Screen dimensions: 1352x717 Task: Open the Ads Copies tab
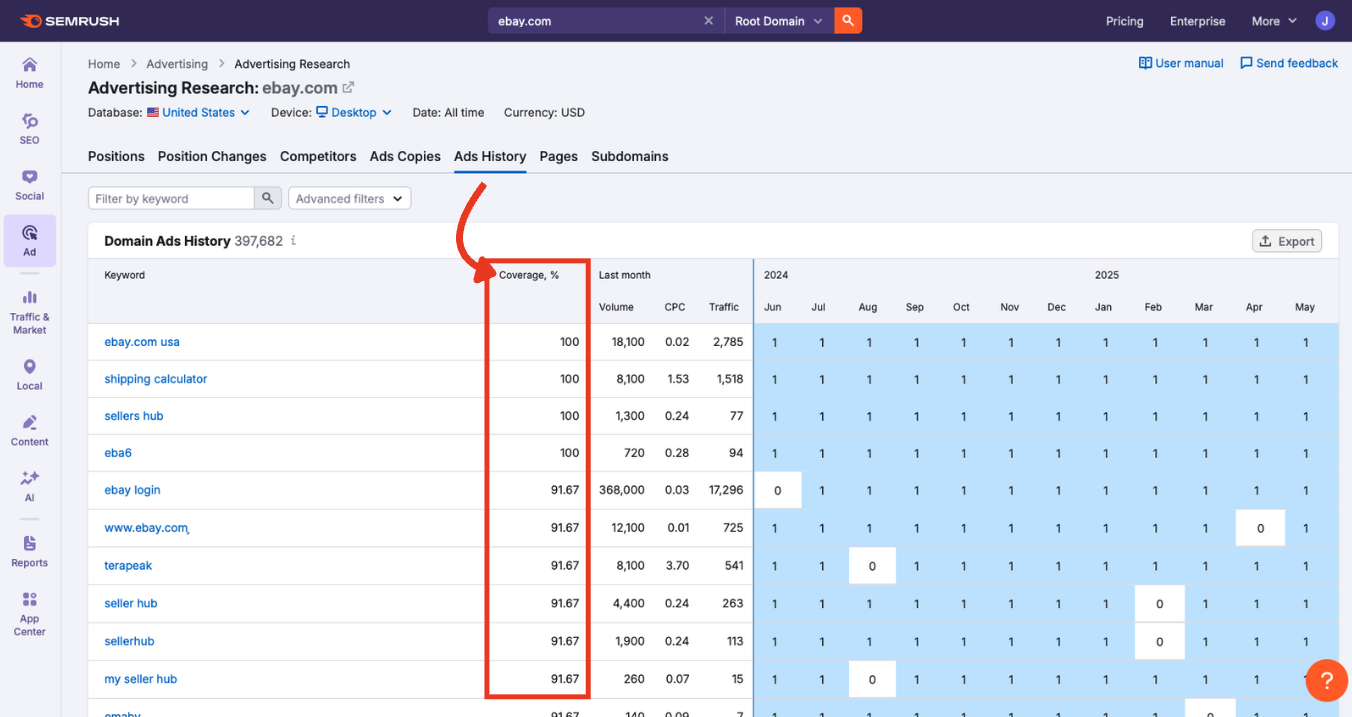(404, 156)
